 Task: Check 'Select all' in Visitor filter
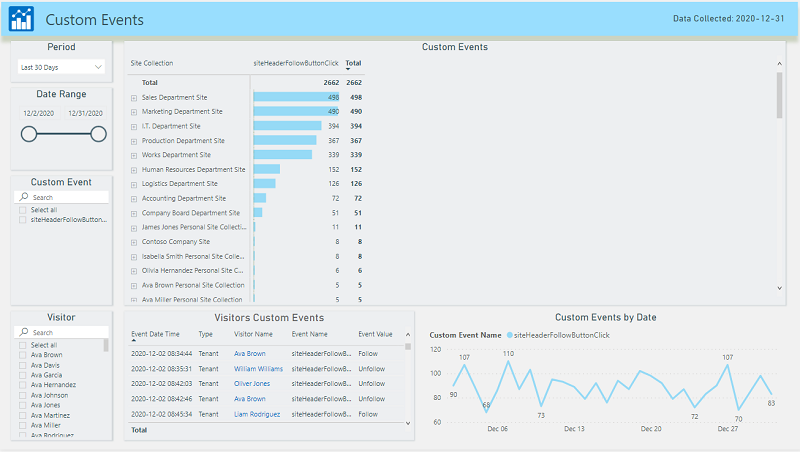tap(22, 345)
